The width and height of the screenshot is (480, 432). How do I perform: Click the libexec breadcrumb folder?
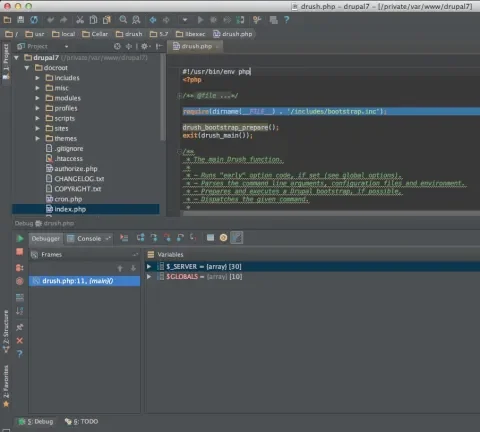coord(191,34)
